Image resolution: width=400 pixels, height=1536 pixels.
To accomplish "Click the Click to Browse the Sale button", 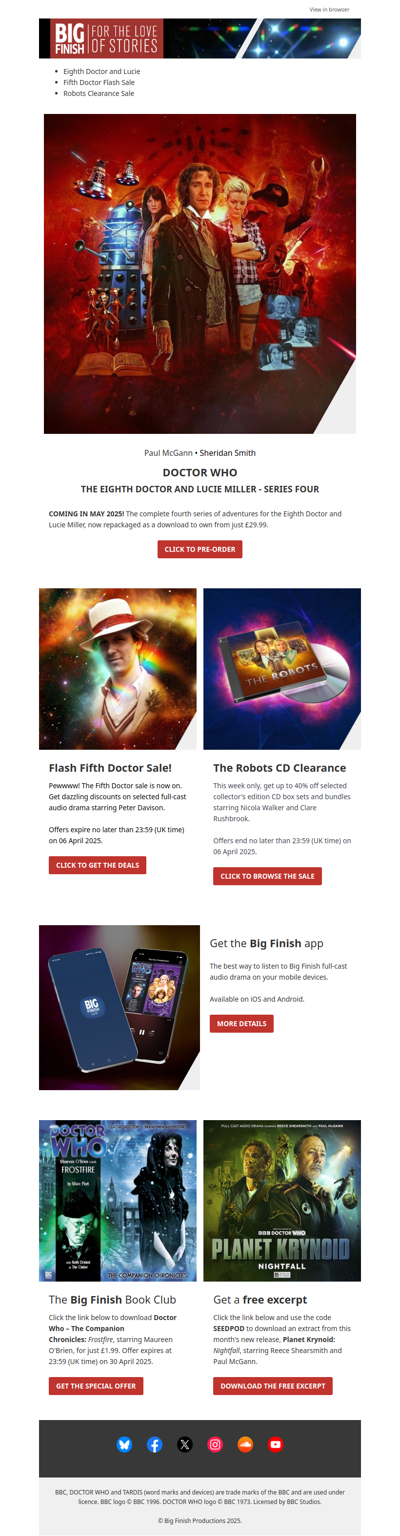I will click(x=267, y=876).
